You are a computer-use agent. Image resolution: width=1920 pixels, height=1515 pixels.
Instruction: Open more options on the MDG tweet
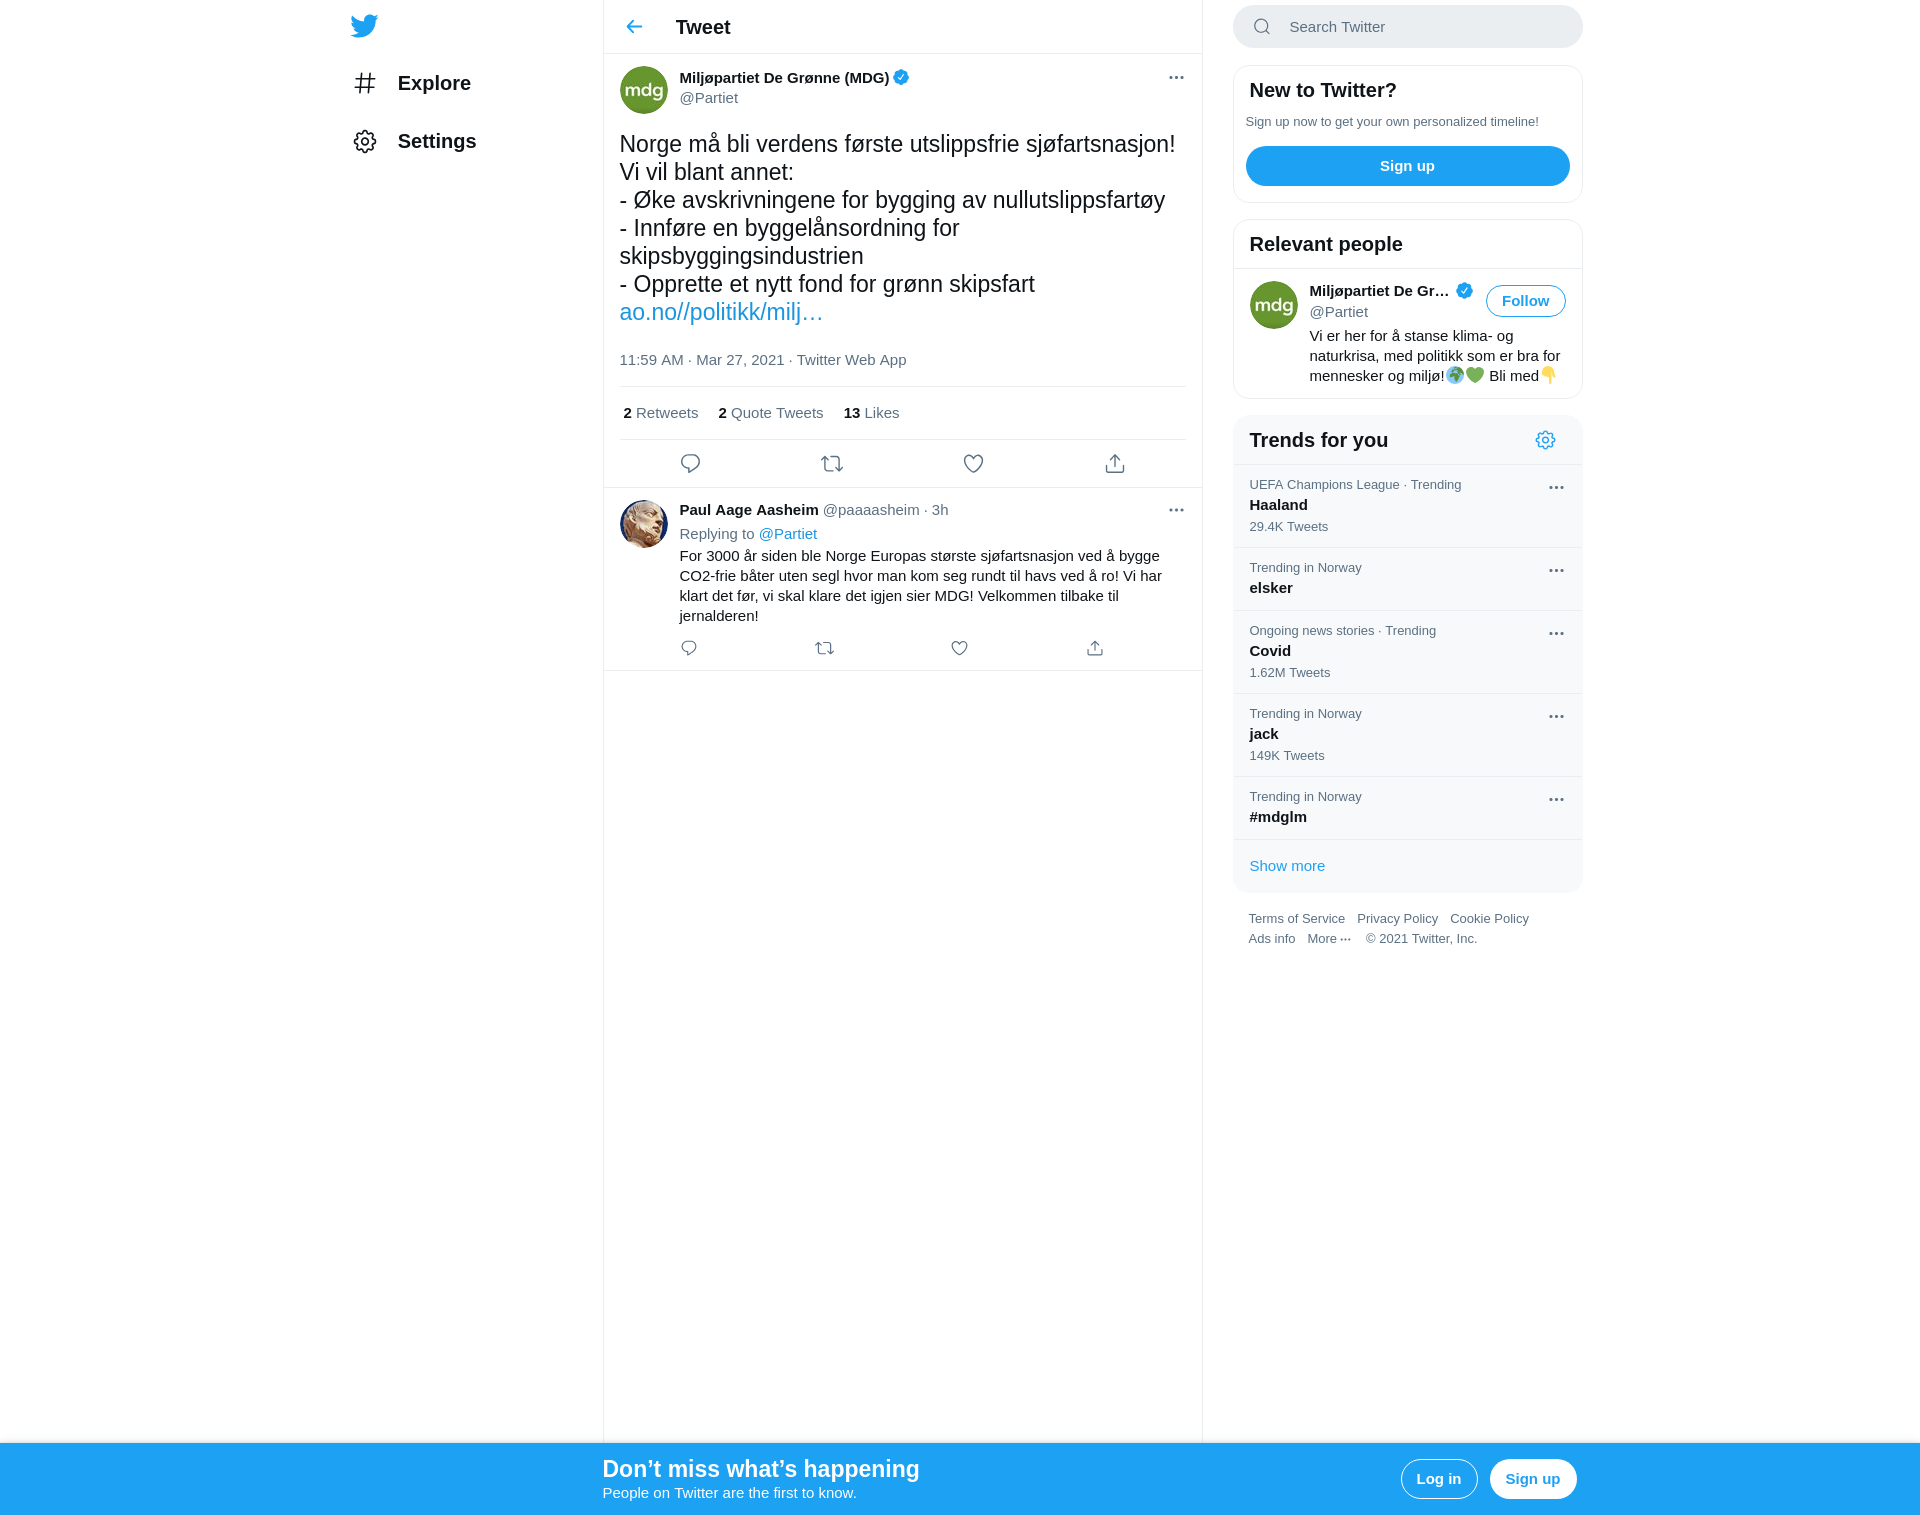(1176, 78)
